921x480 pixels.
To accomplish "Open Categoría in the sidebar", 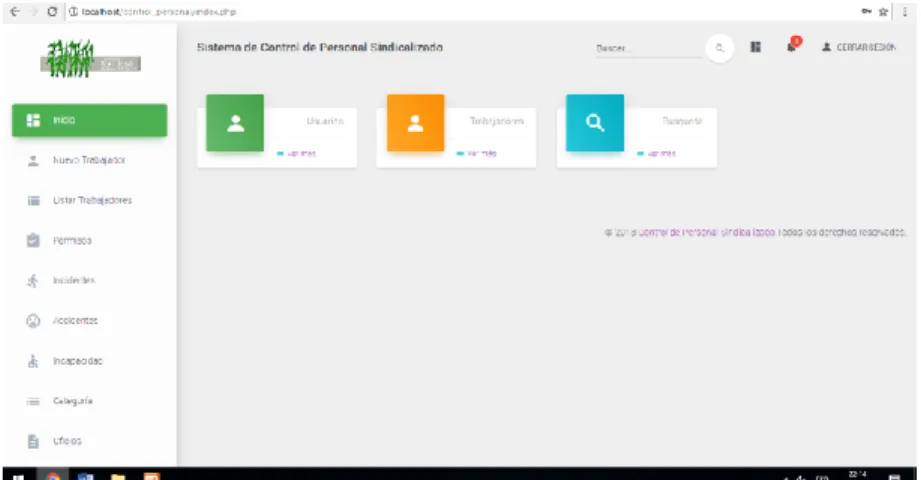I will 89,401.
